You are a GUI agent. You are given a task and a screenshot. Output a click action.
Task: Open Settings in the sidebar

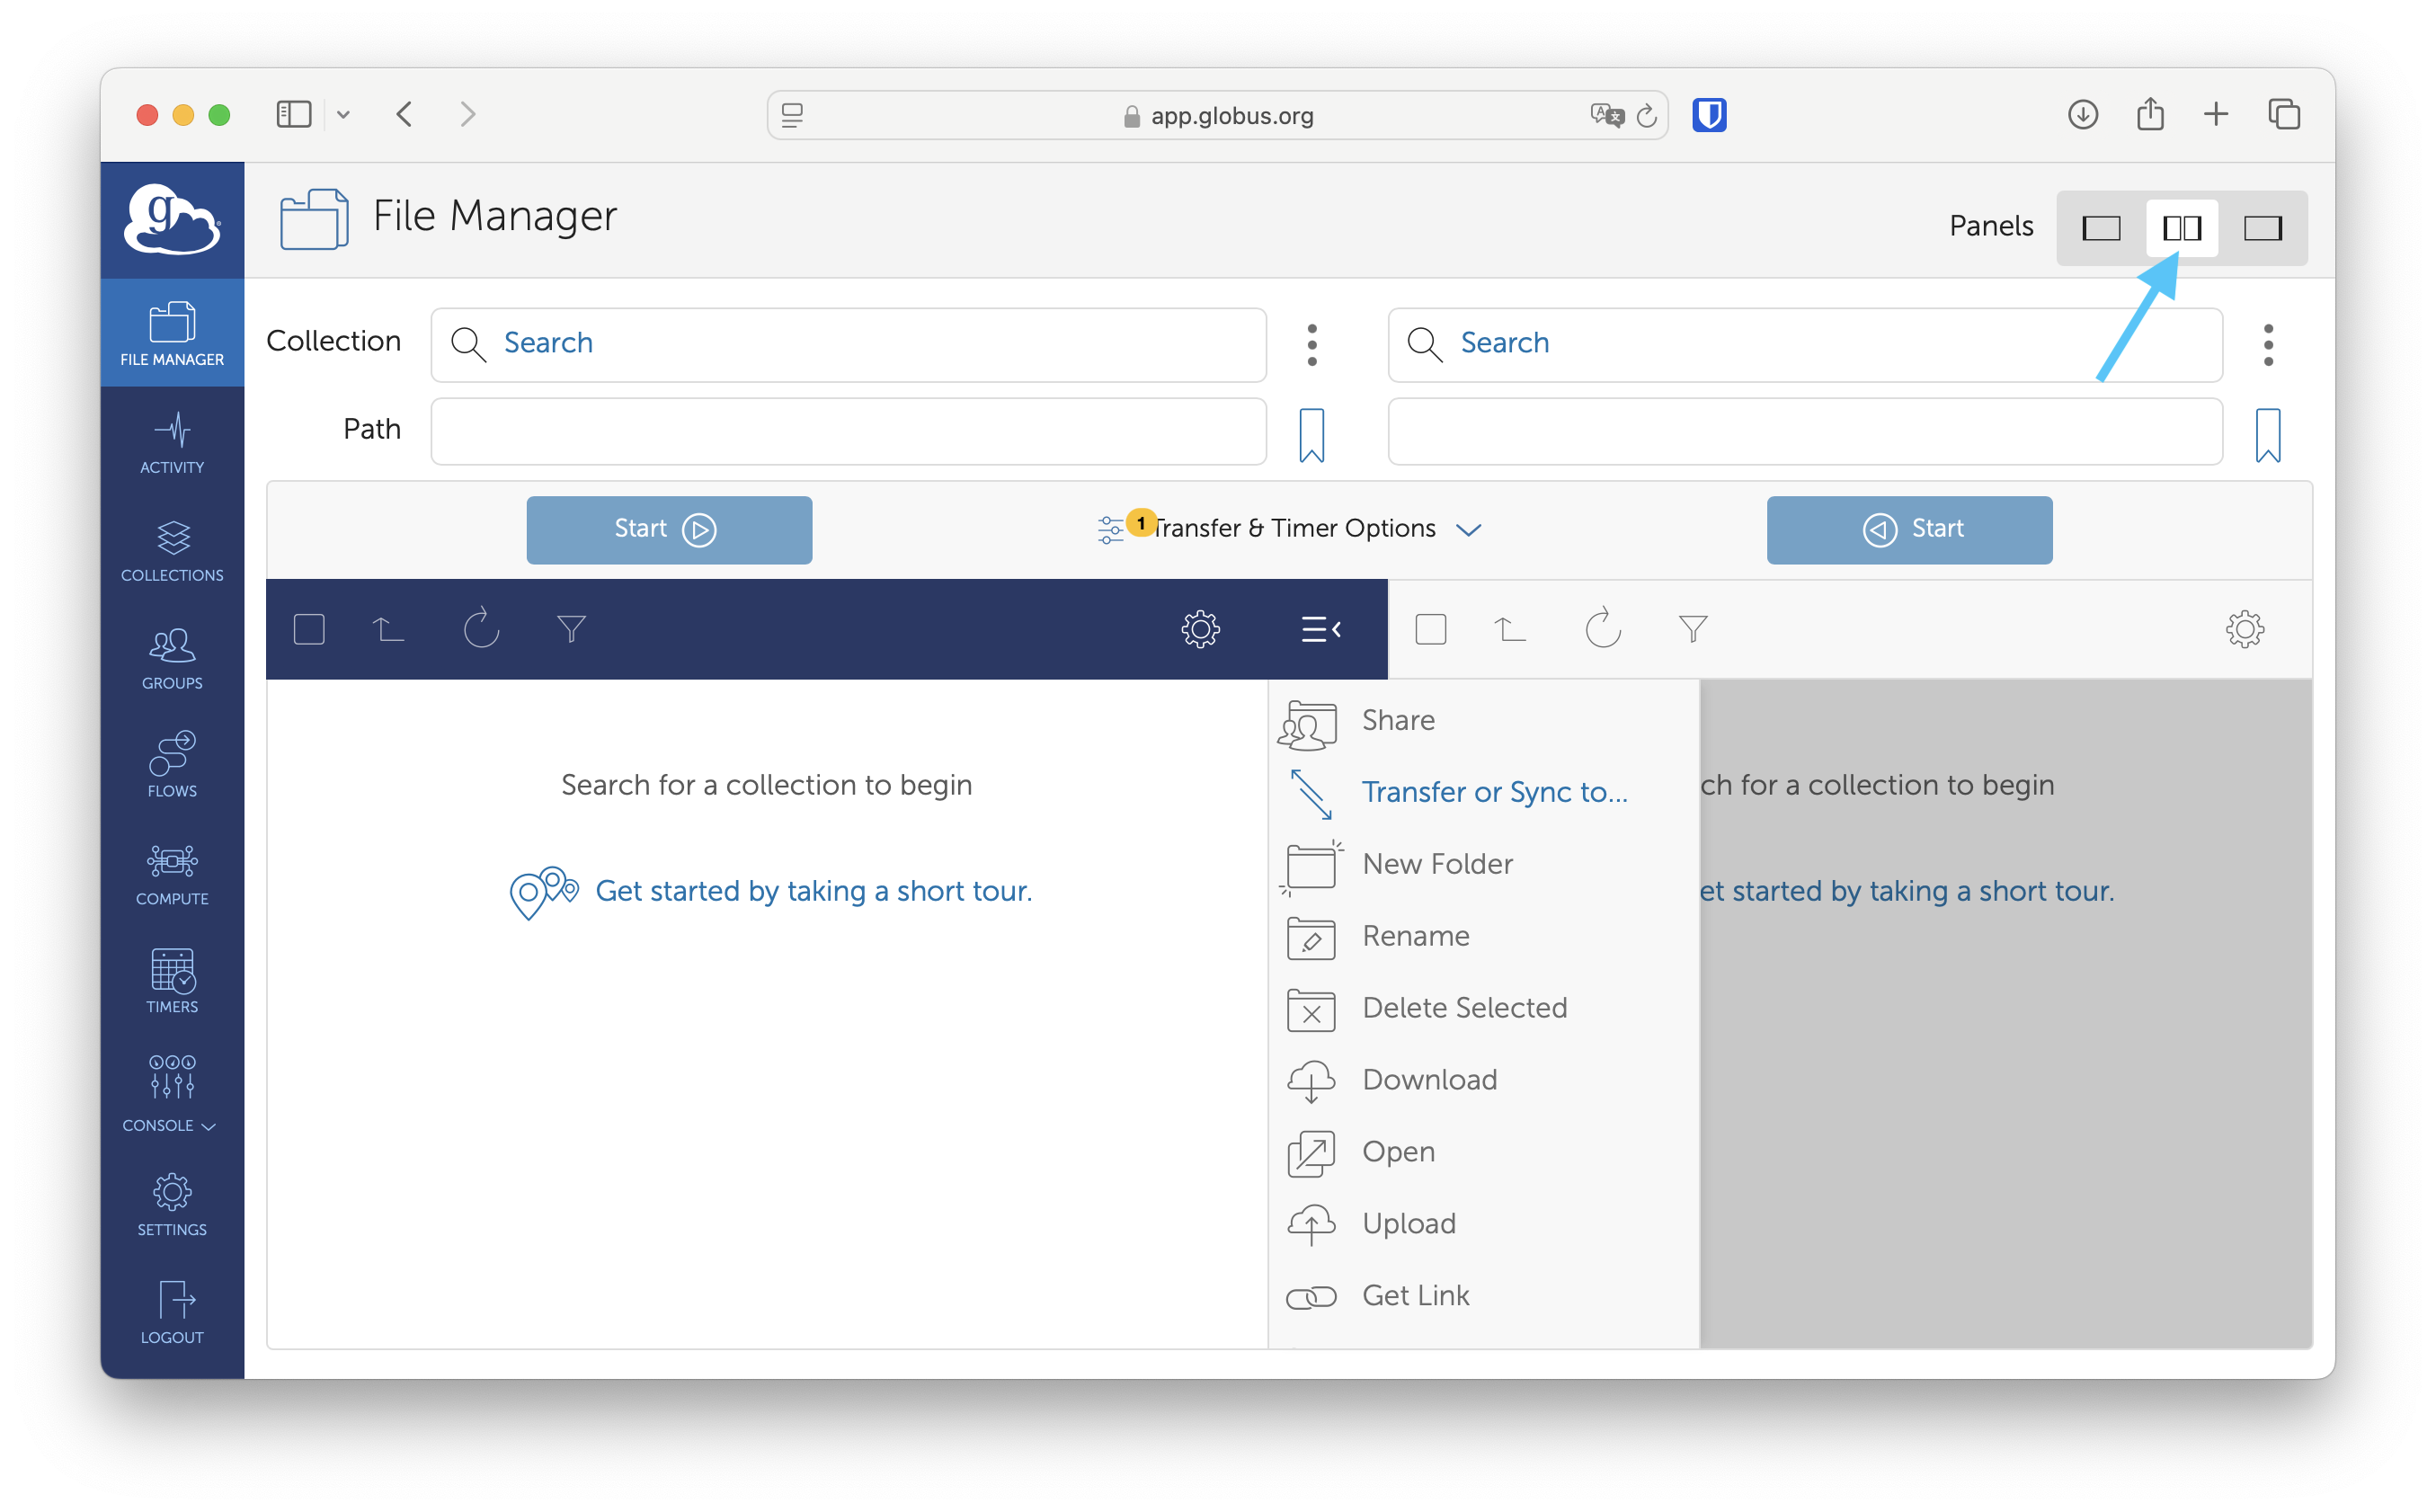[172, 1205]
